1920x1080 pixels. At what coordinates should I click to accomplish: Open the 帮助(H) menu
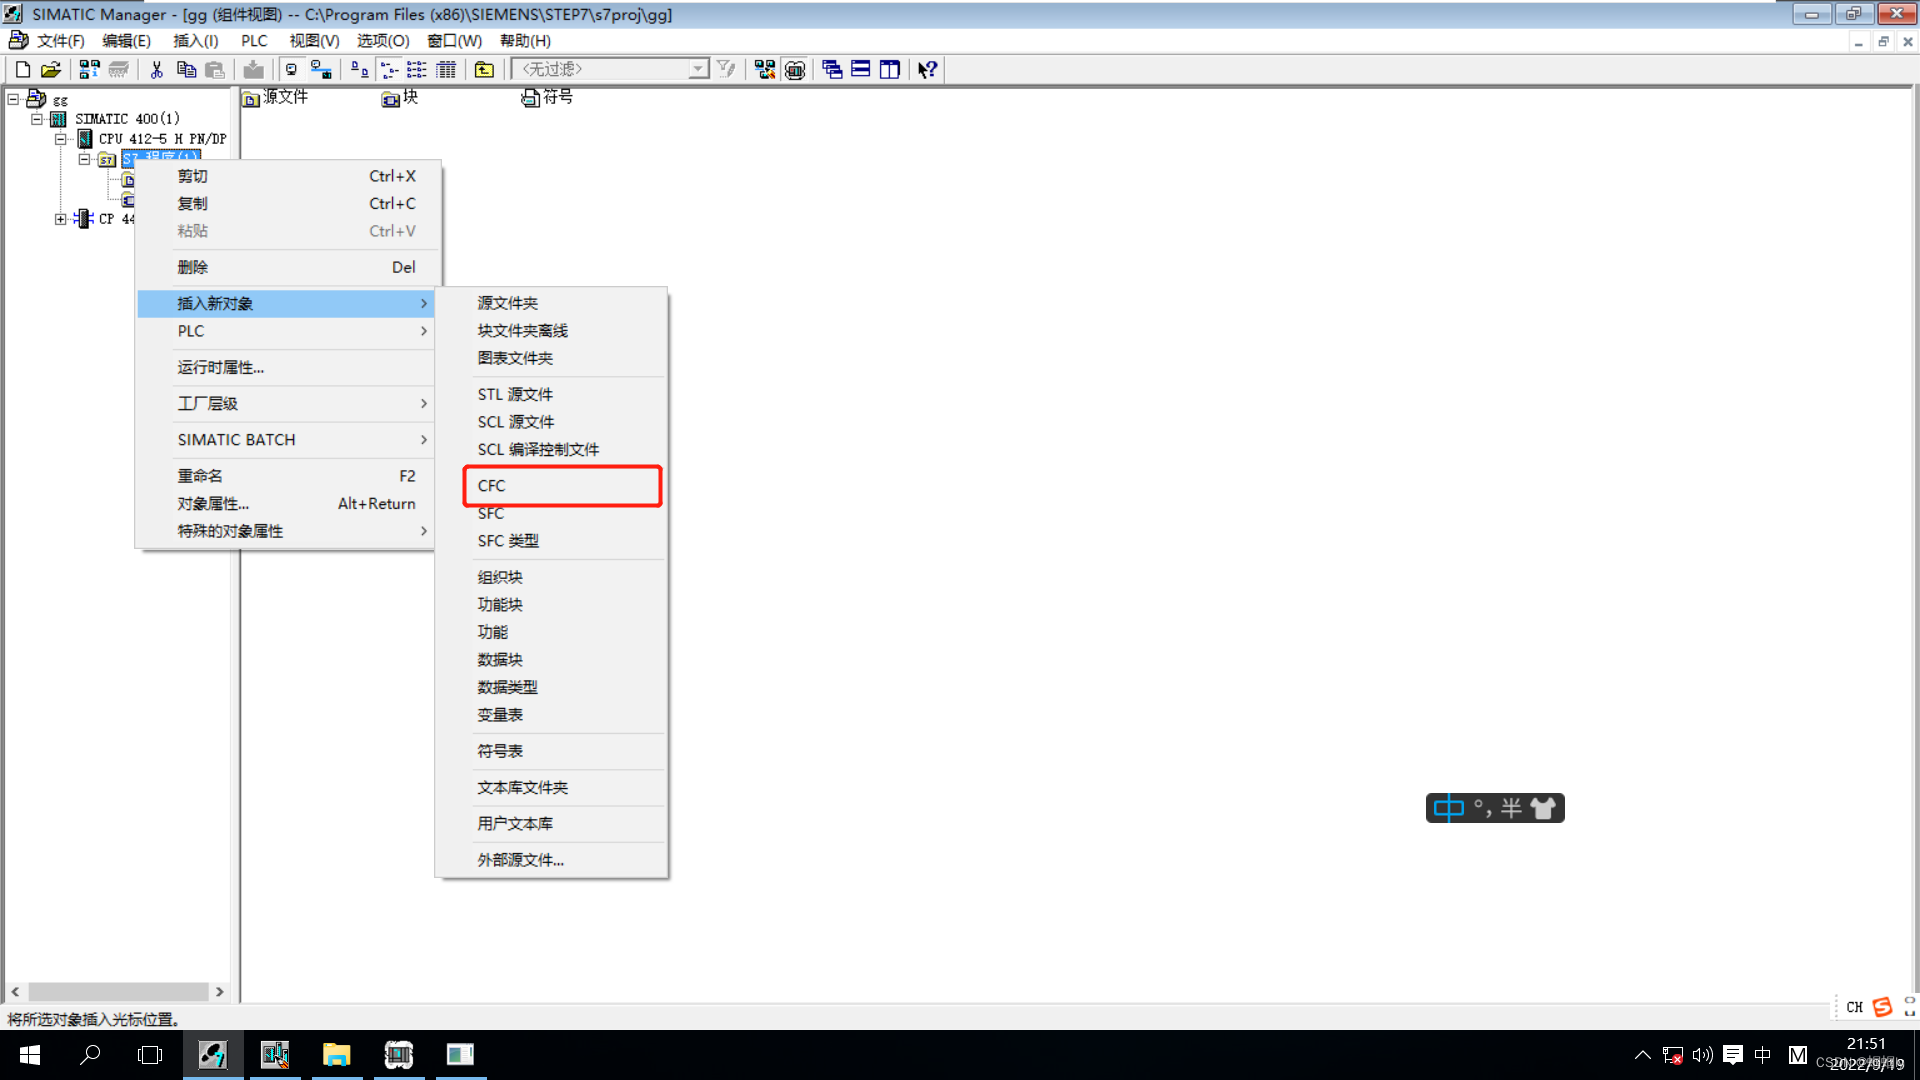(525, 41)
